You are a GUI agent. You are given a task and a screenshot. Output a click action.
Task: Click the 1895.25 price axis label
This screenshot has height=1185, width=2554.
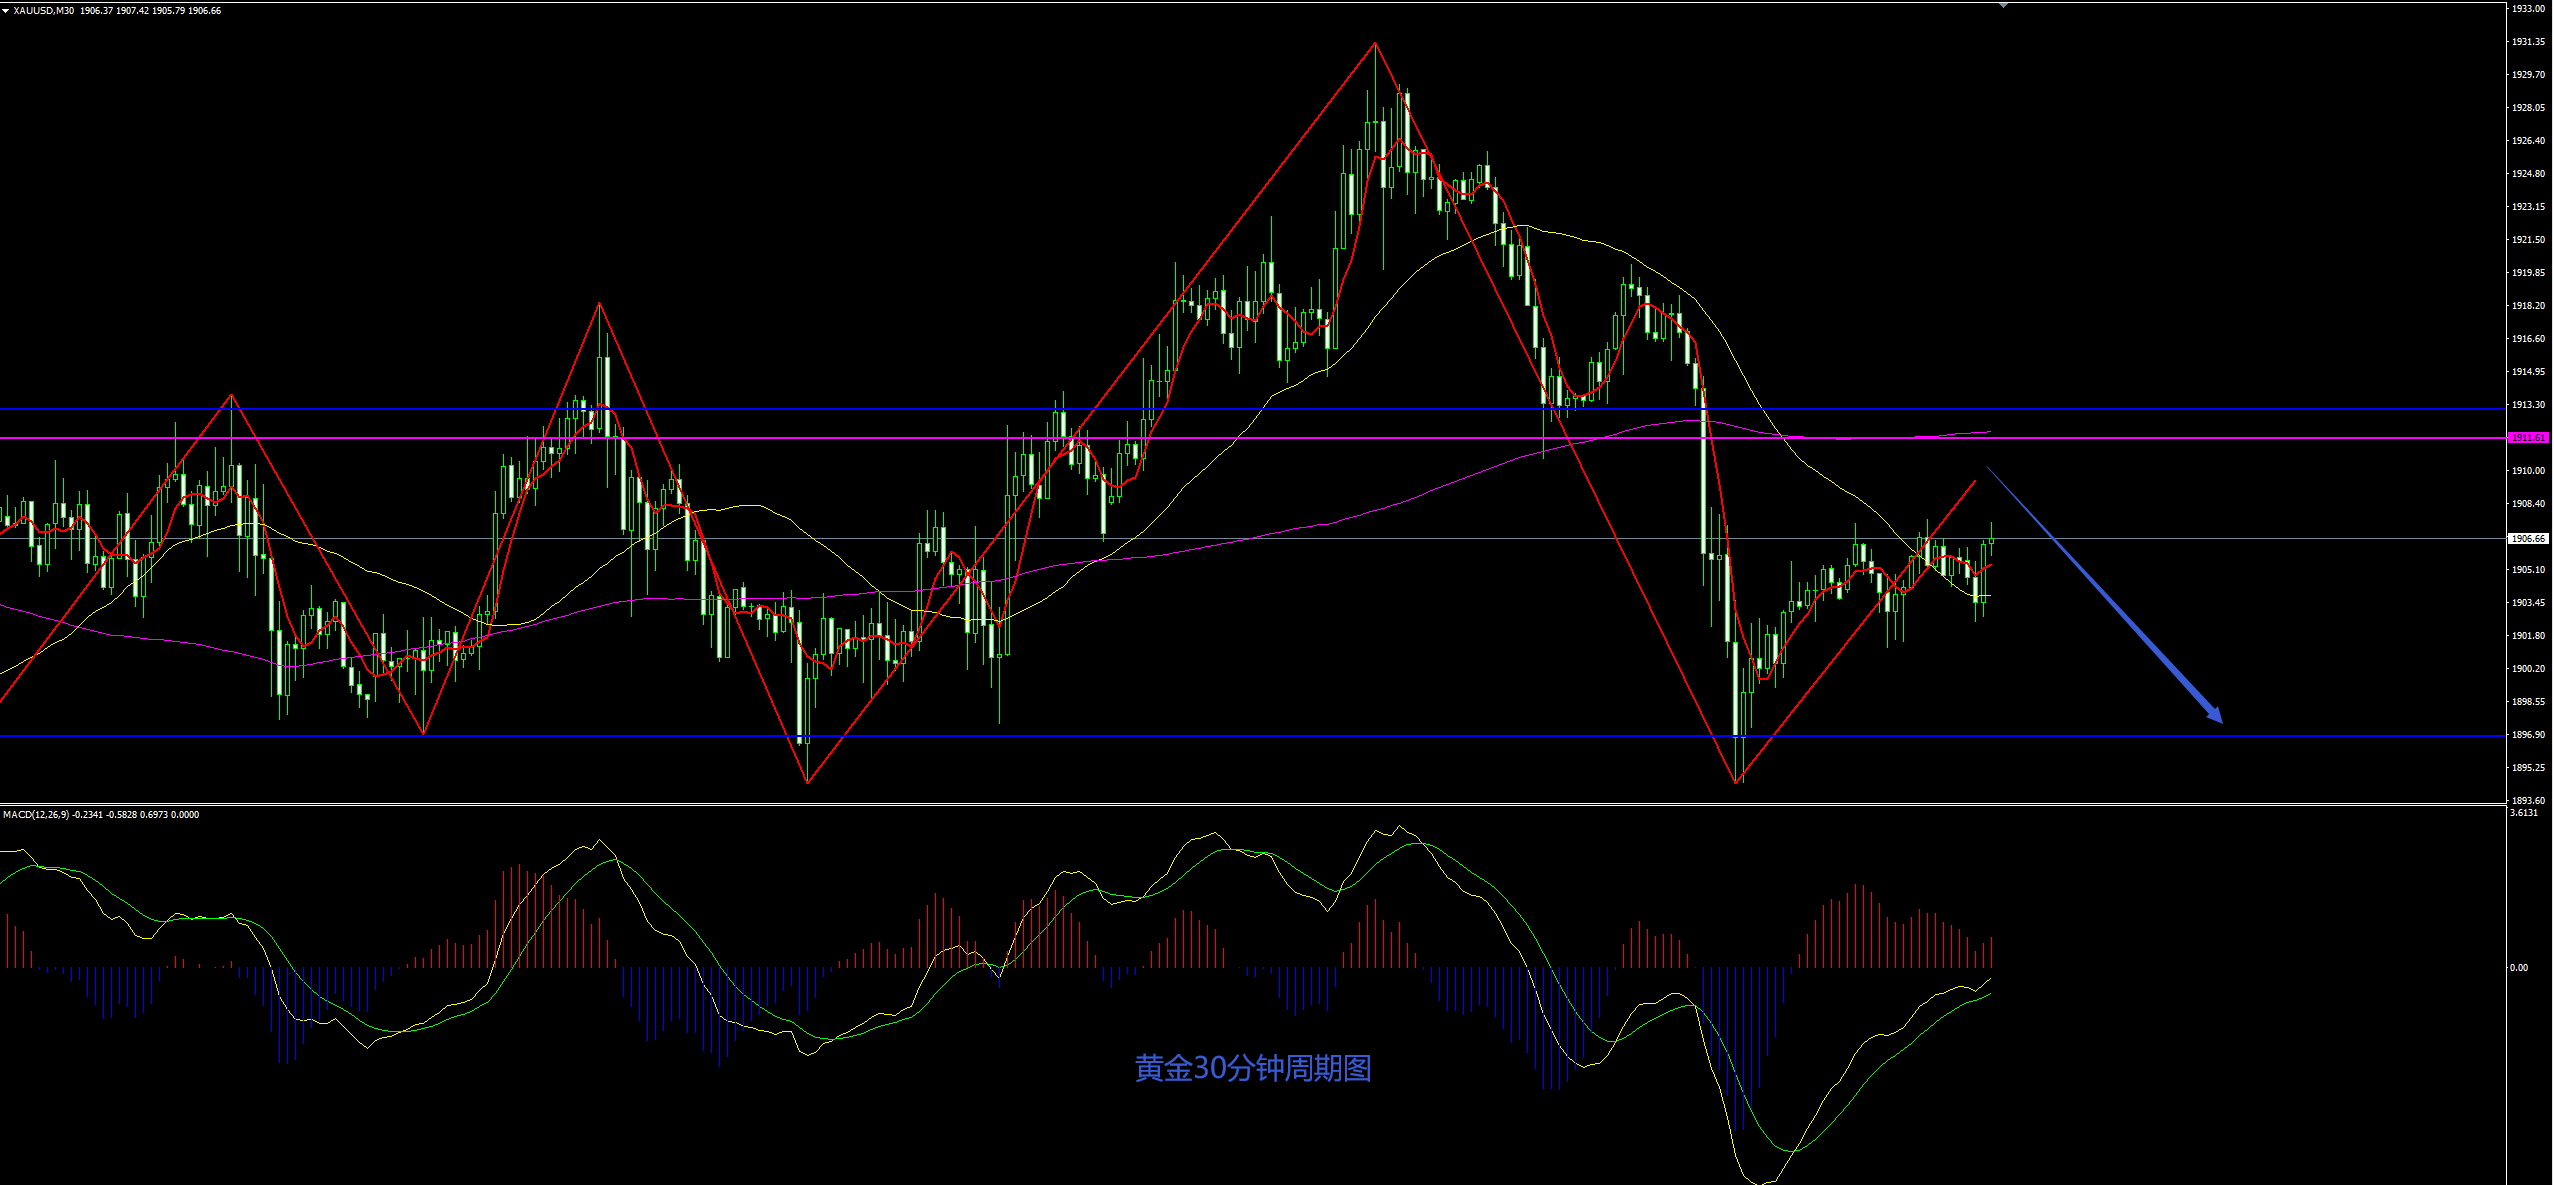click(x=2528, y=768)
